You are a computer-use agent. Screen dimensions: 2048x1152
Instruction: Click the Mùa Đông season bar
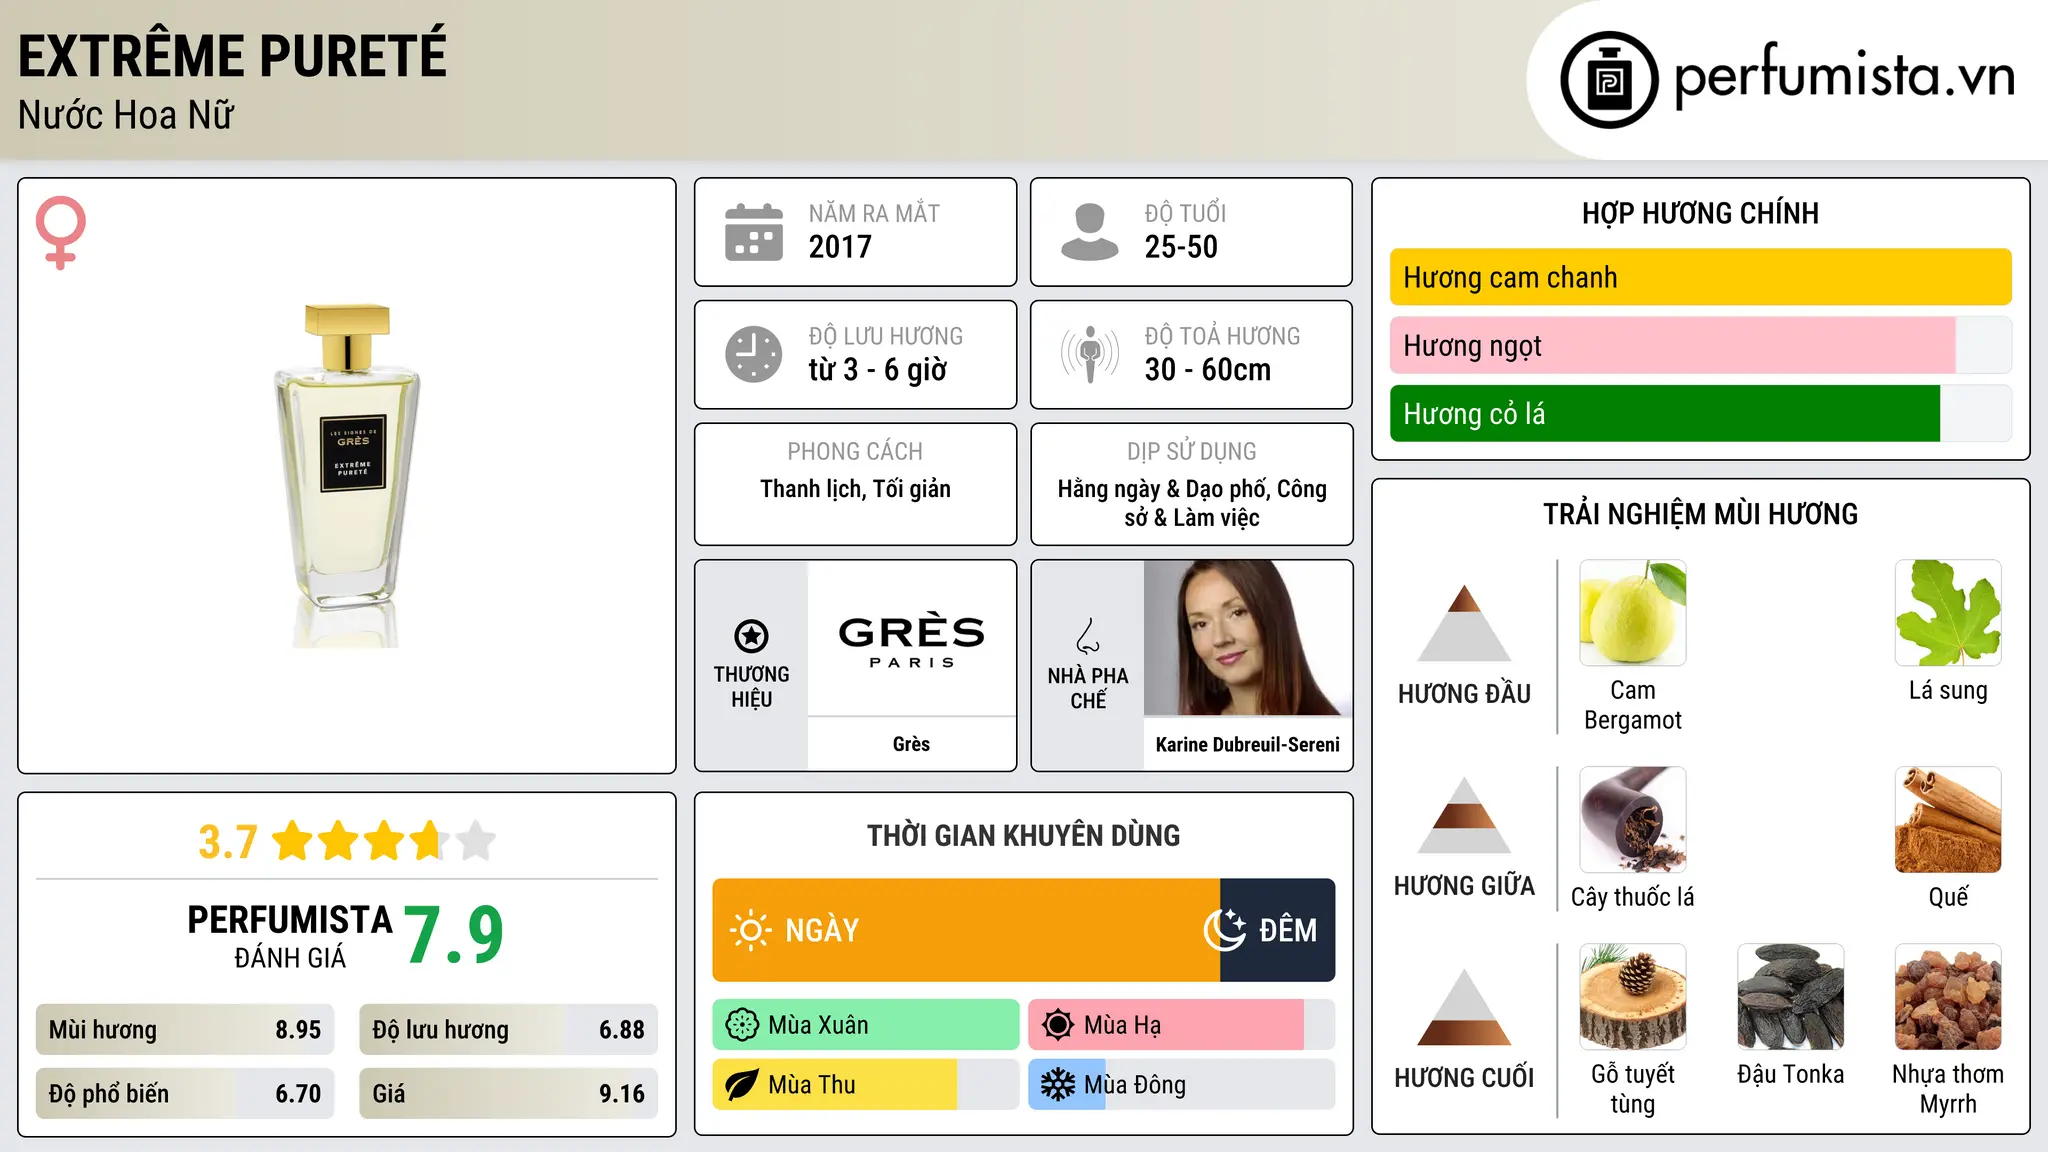[x=1182, y=1085]
